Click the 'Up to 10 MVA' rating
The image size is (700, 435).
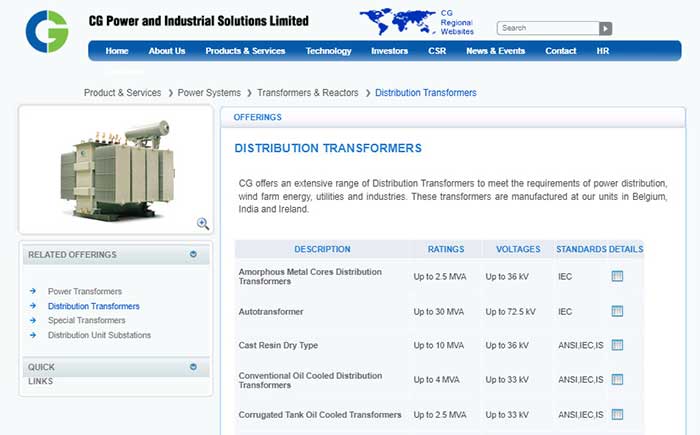(438, 345)
